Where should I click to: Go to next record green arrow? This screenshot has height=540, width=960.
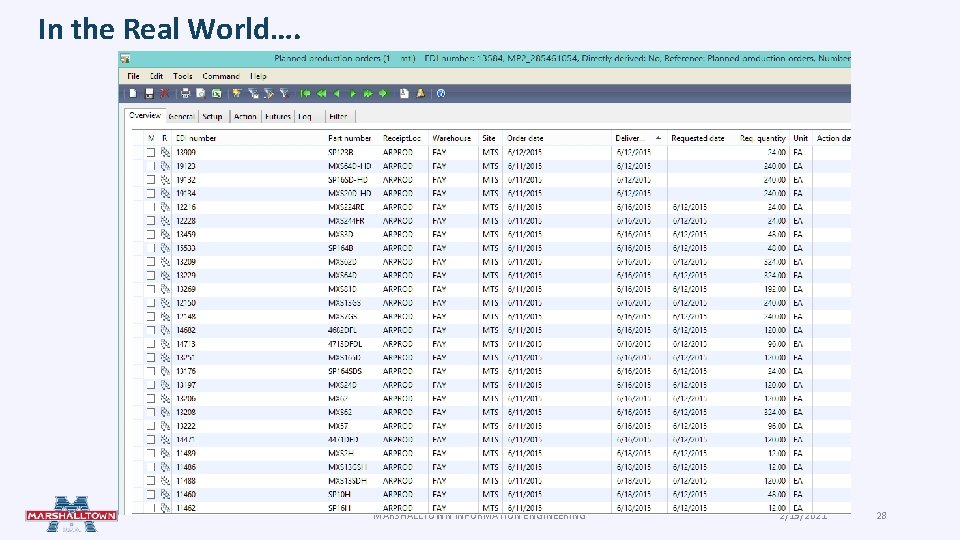point(353,94)
